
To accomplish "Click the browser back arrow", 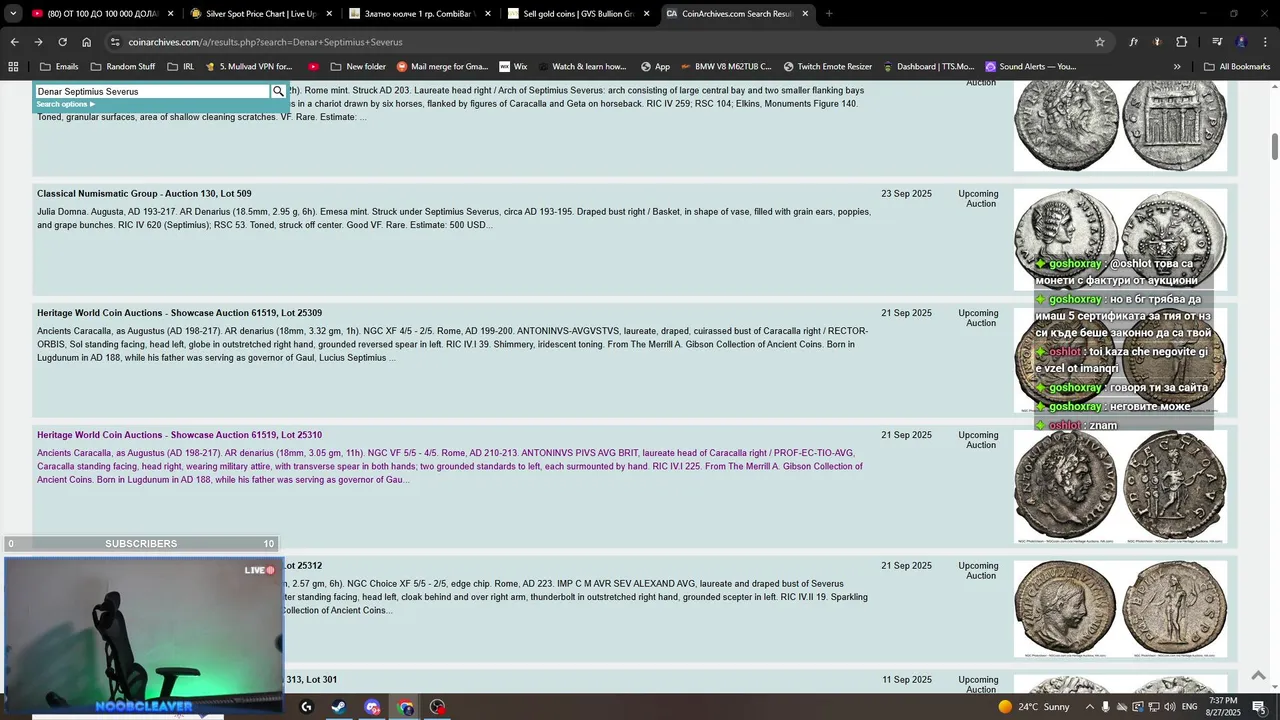I will 14,42.
